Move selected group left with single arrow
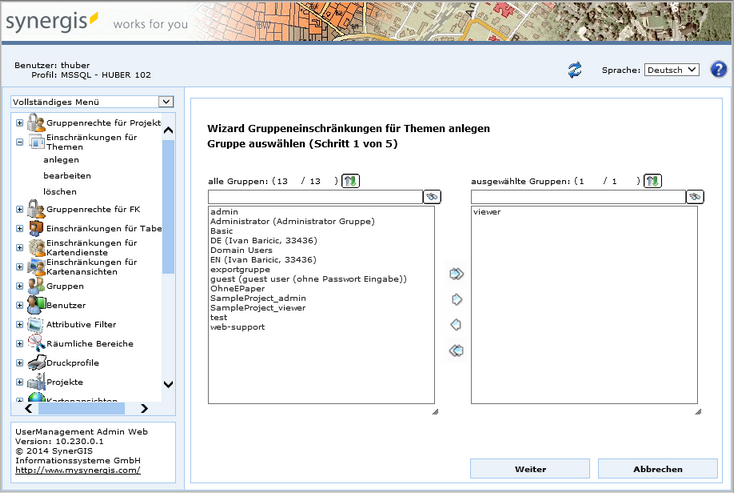This screenshot has width=734, height=493. click(x=456, y=325)
